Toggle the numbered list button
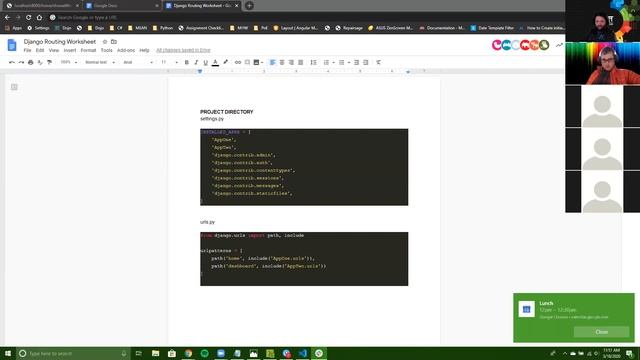 pos(326,62)
